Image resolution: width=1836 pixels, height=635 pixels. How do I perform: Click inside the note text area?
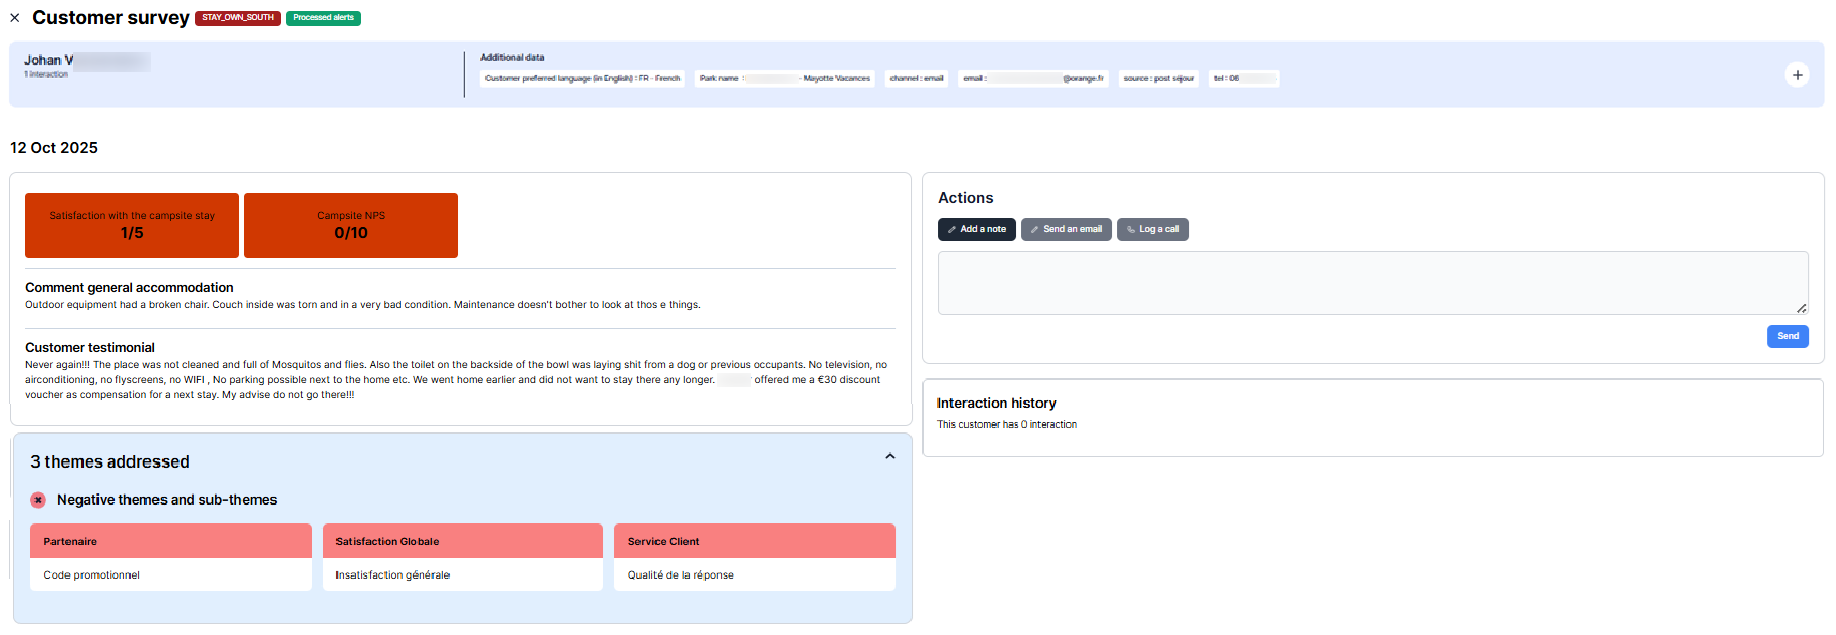coord(1372,283)
